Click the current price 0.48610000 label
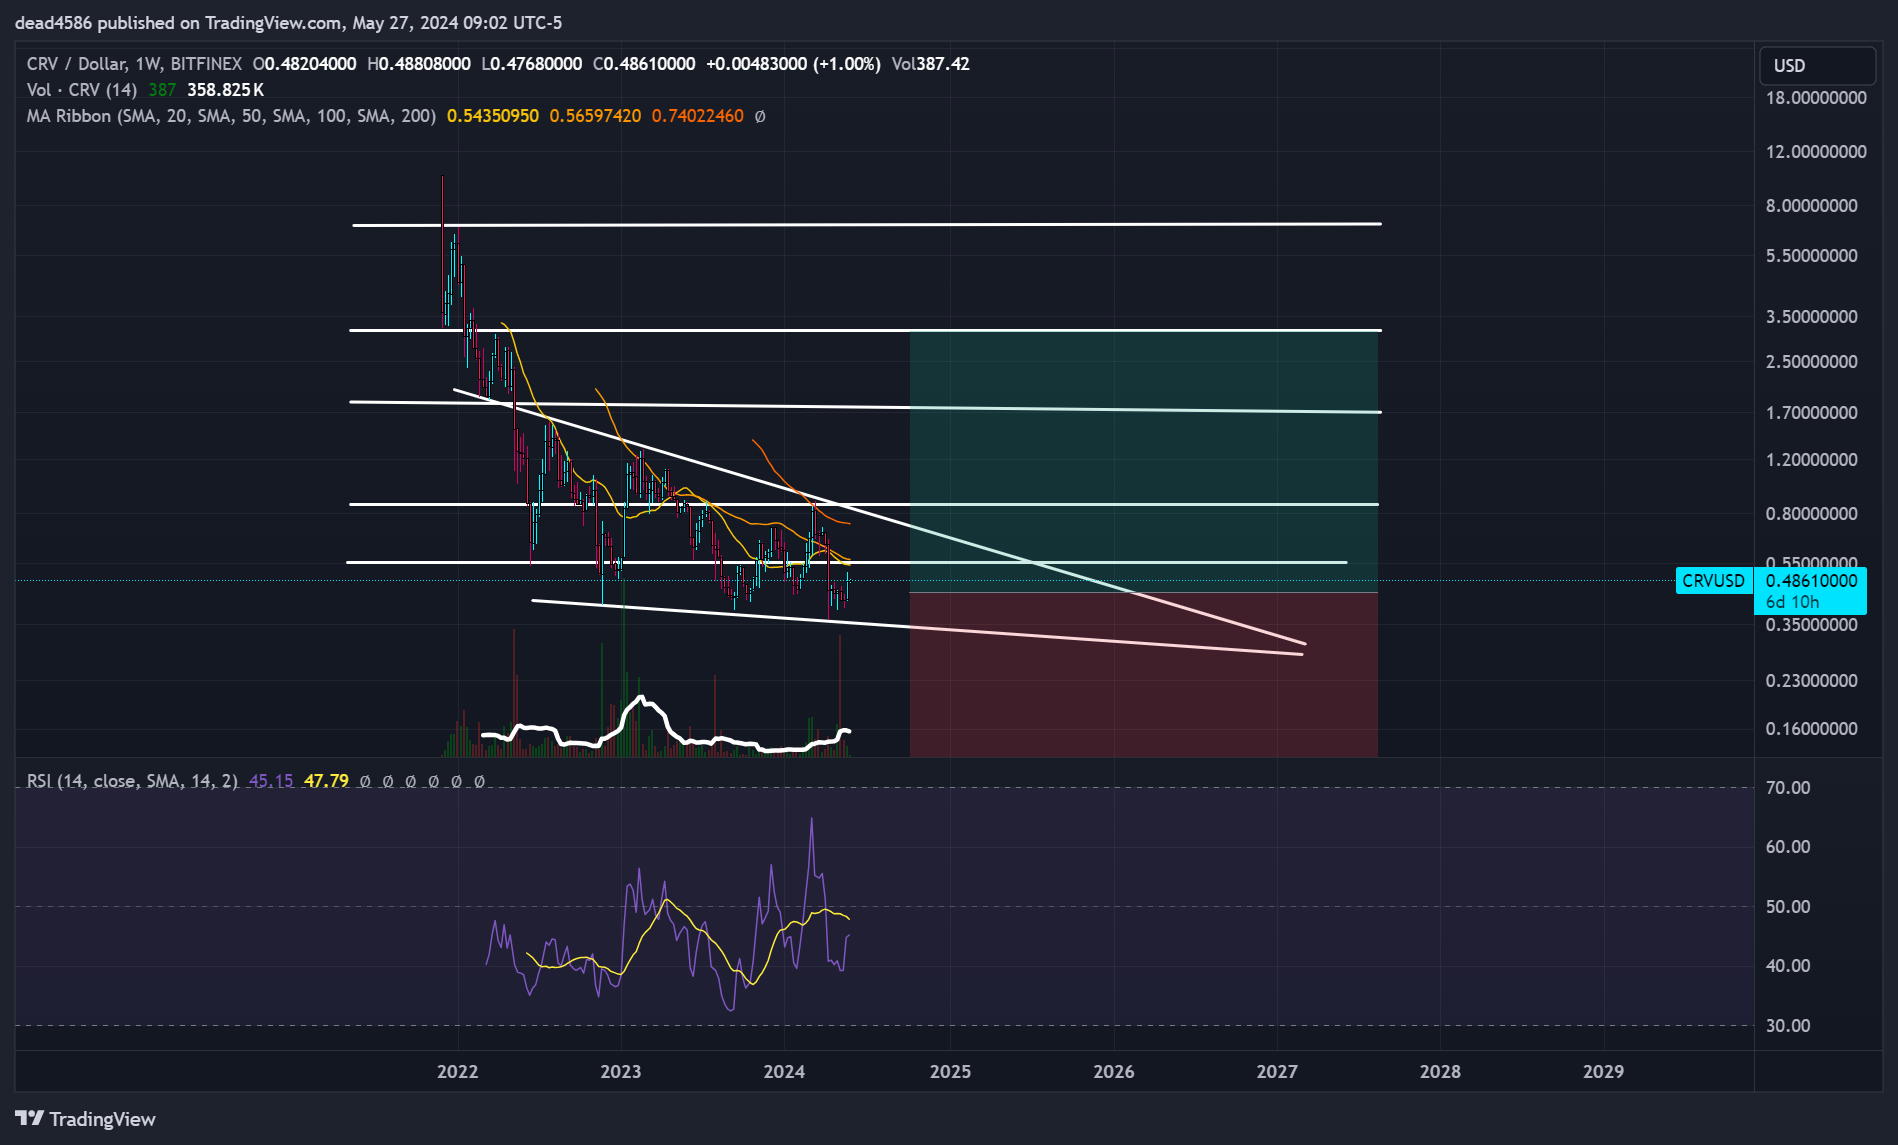Image resolution: width=1898 pixels, height=1145 pixels. pos(1811,581)
